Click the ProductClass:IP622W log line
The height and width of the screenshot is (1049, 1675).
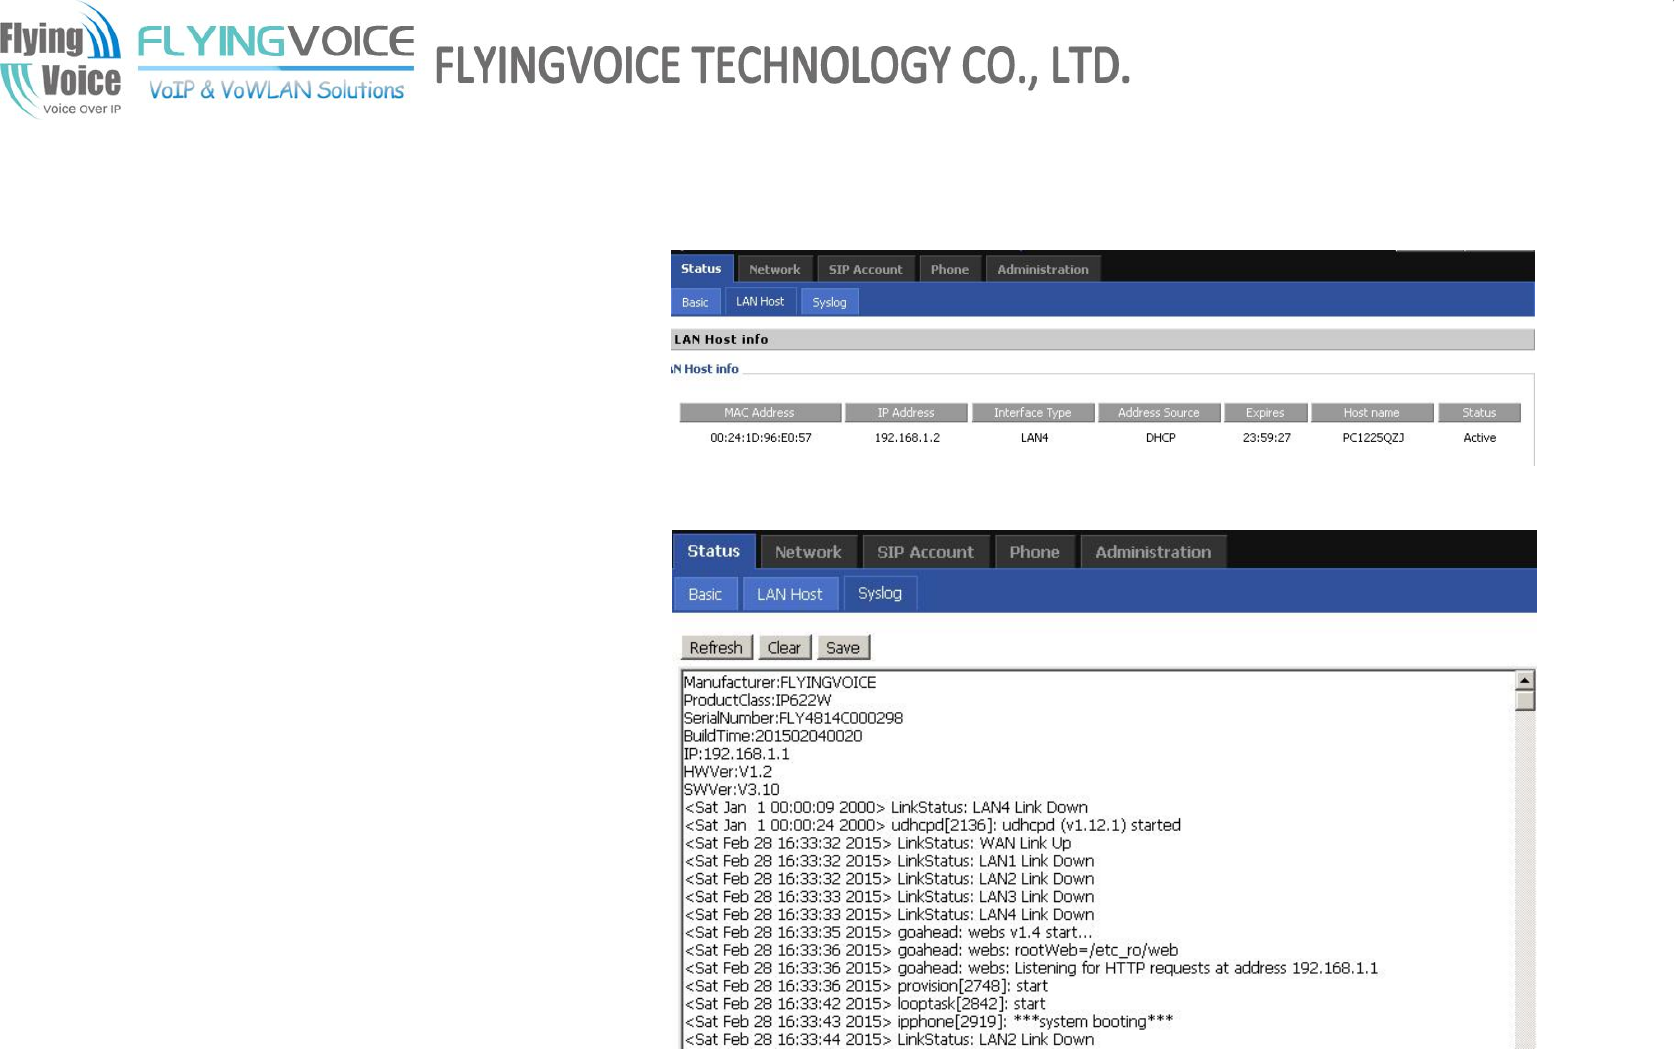point(757,701)
